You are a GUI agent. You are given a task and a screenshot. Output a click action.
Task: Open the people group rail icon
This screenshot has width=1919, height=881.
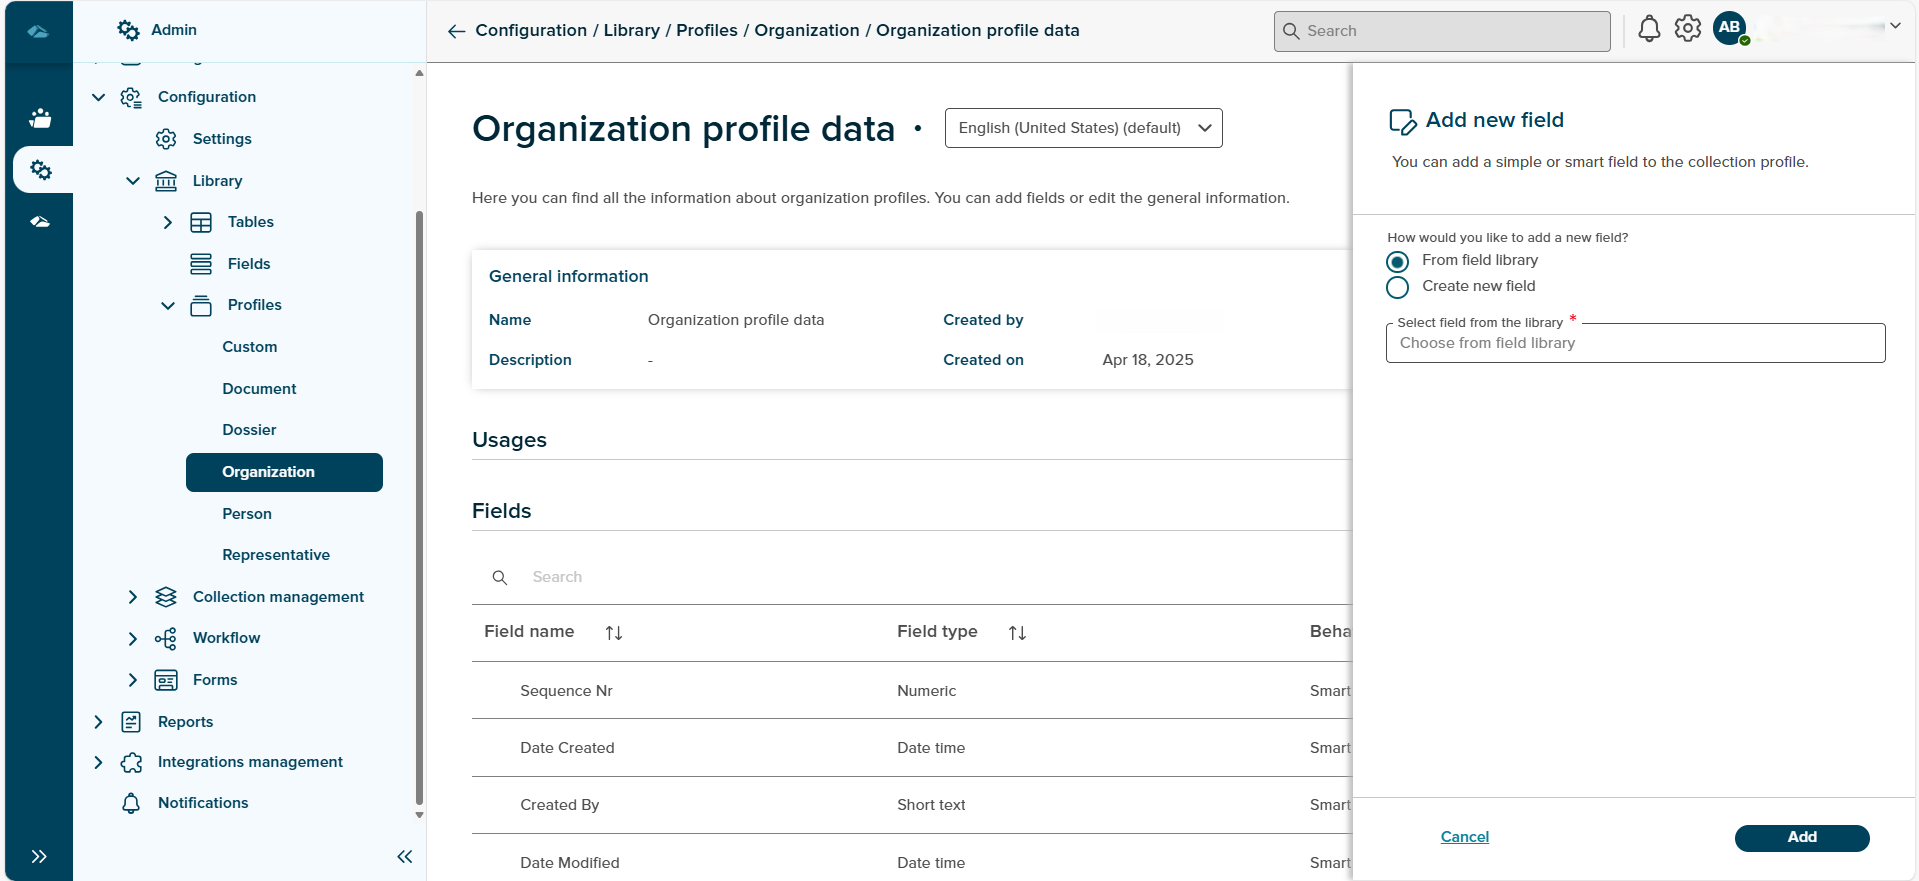[40, 118]
